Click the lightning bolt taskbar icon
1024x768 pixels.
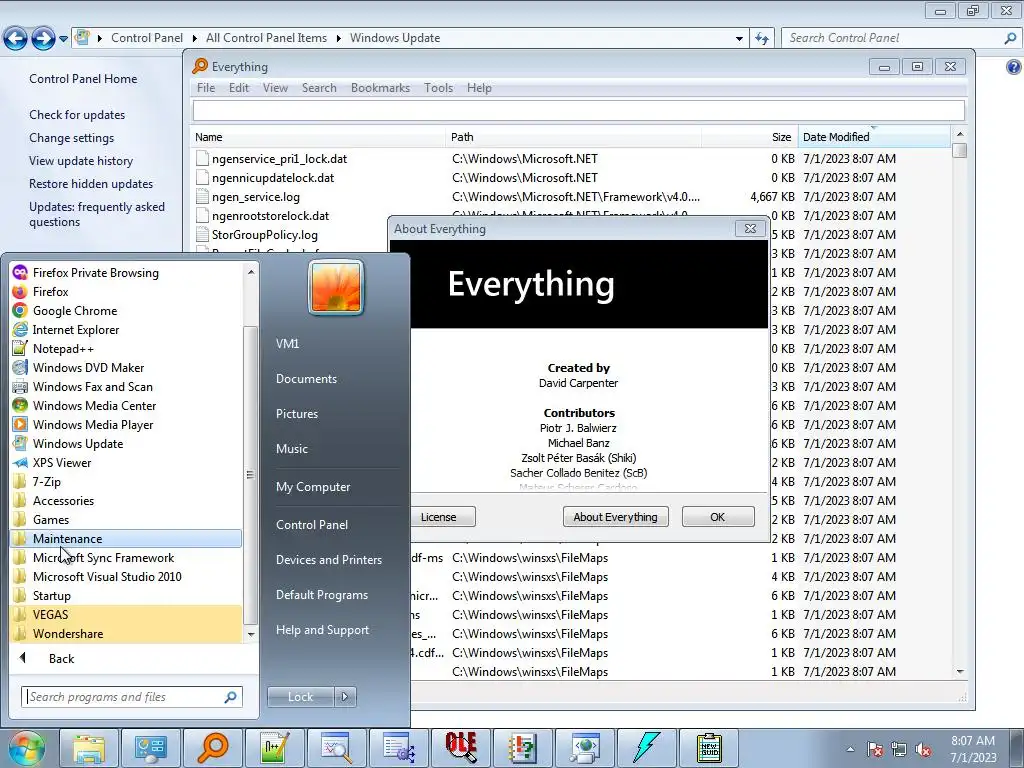[647, 748]
